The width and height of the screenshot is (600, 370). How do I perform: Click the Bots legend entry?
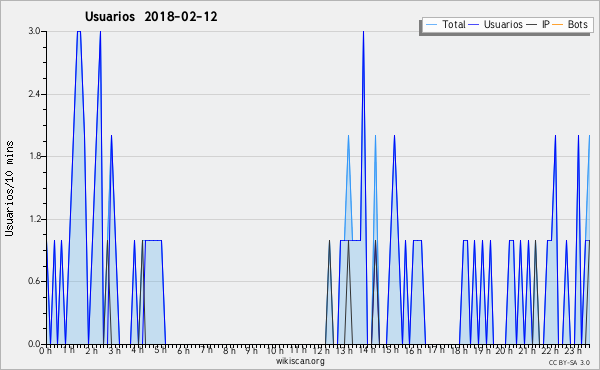[570, 24]
